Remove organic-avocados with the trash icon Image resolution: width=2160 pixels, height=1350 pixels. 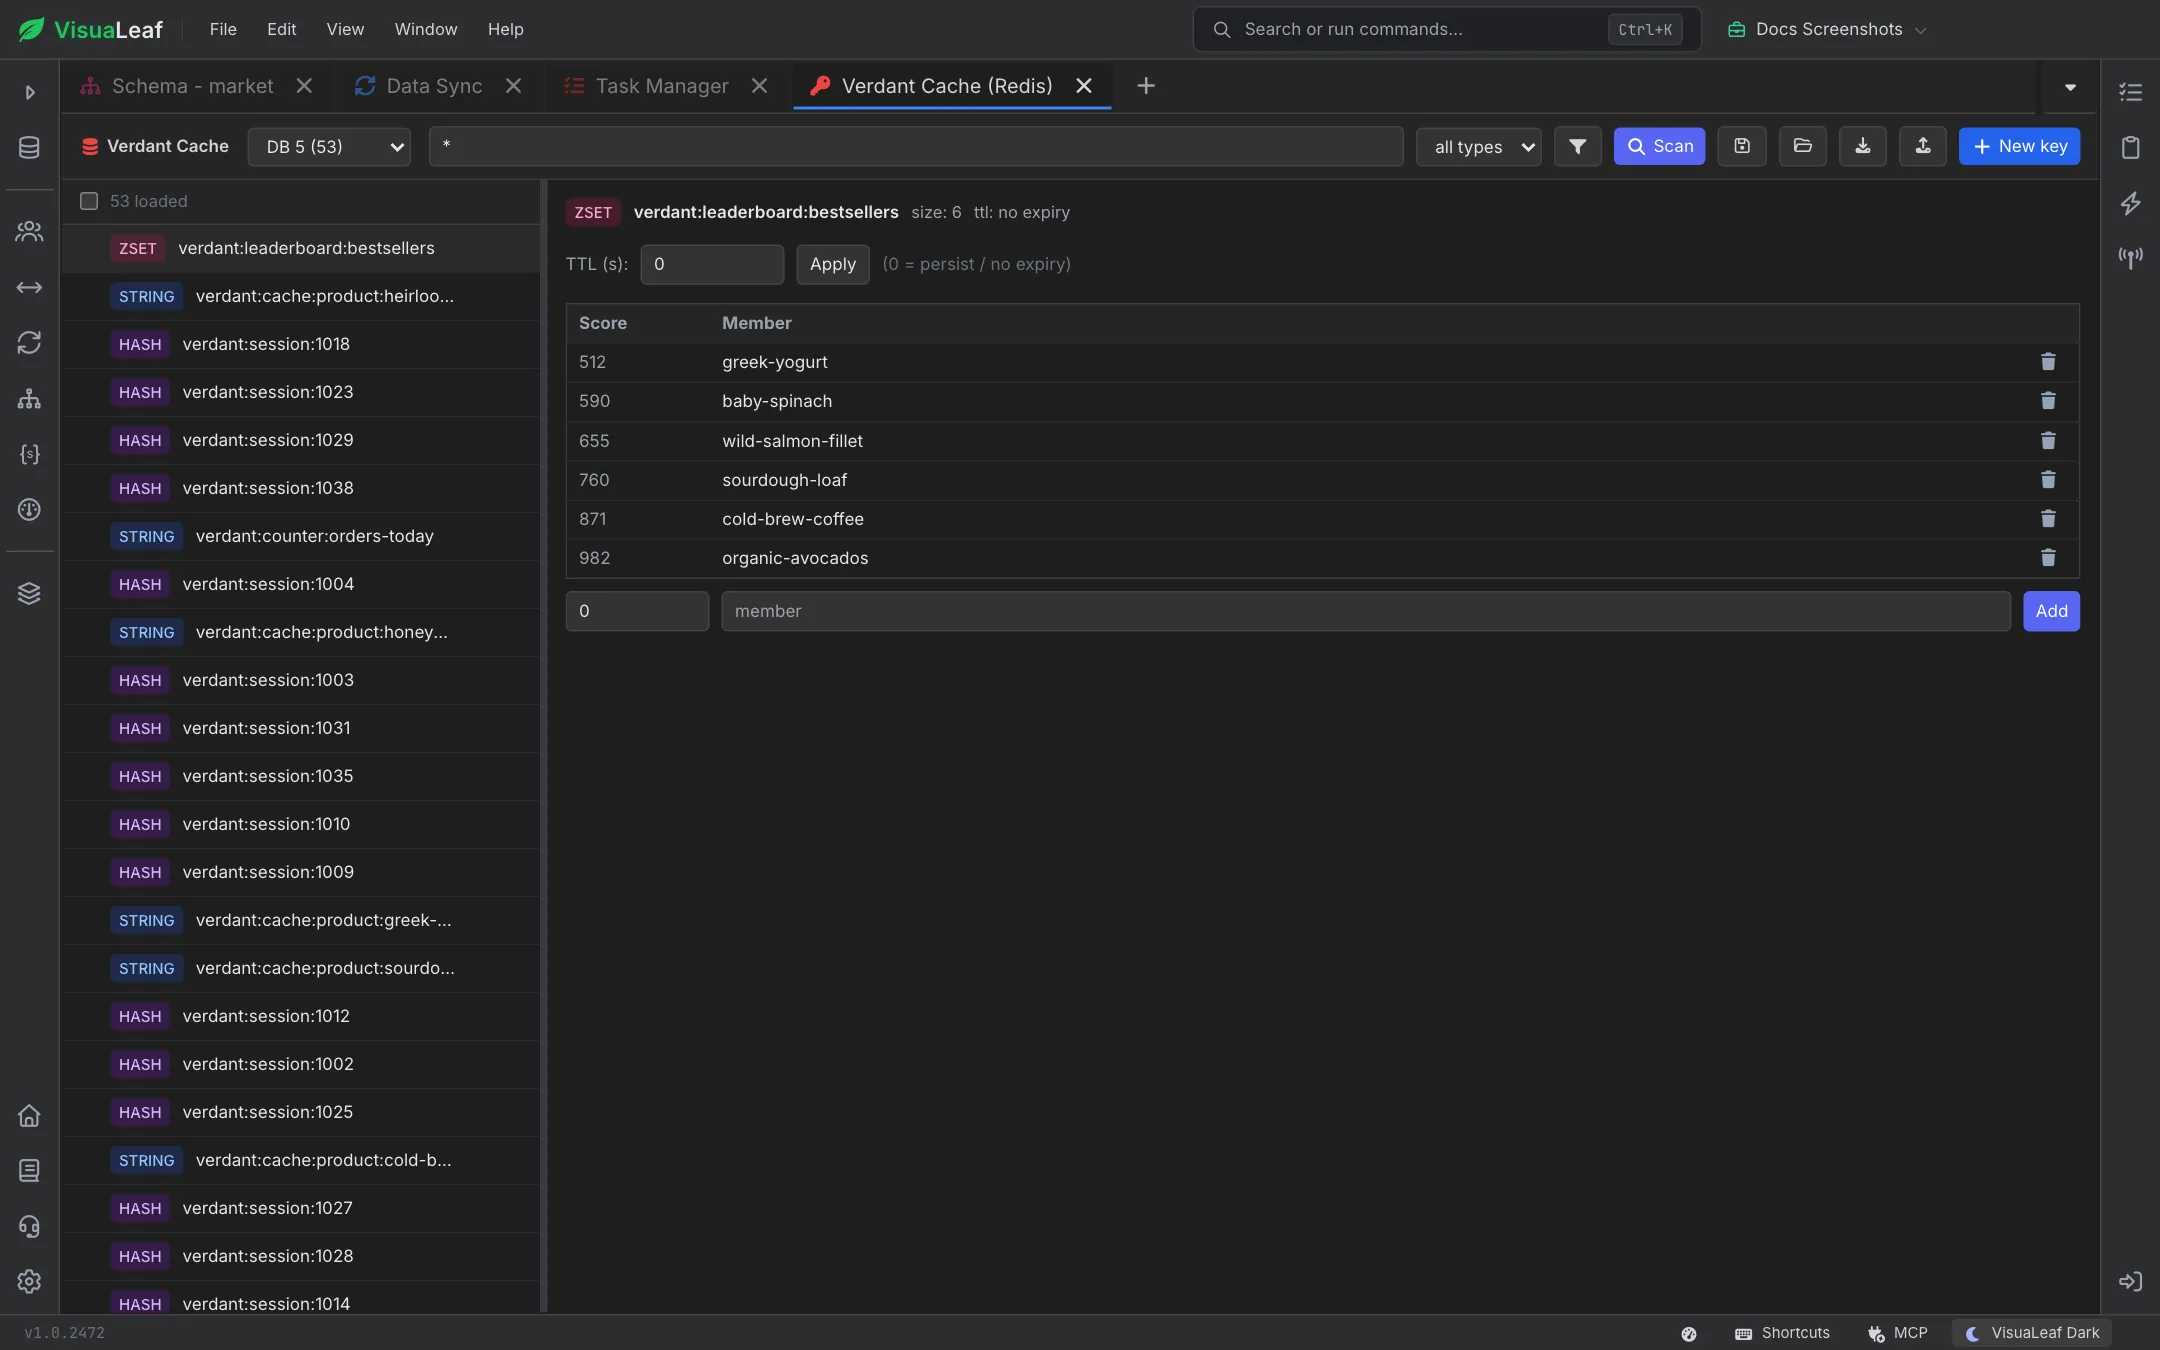point(2048,558)
